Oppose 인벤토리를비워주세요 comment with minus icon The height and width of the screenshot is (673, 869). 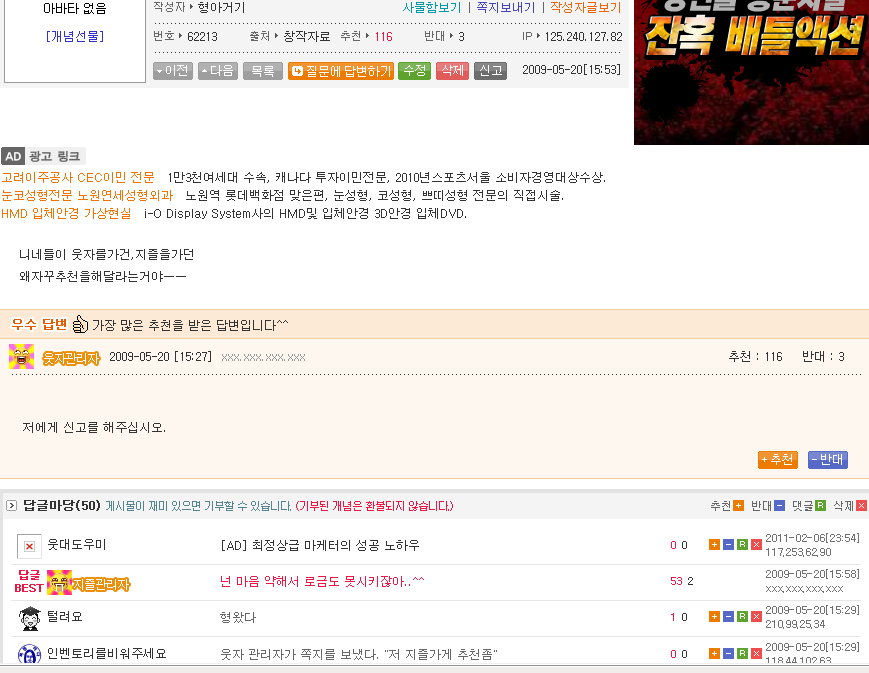tap(728, 654)
